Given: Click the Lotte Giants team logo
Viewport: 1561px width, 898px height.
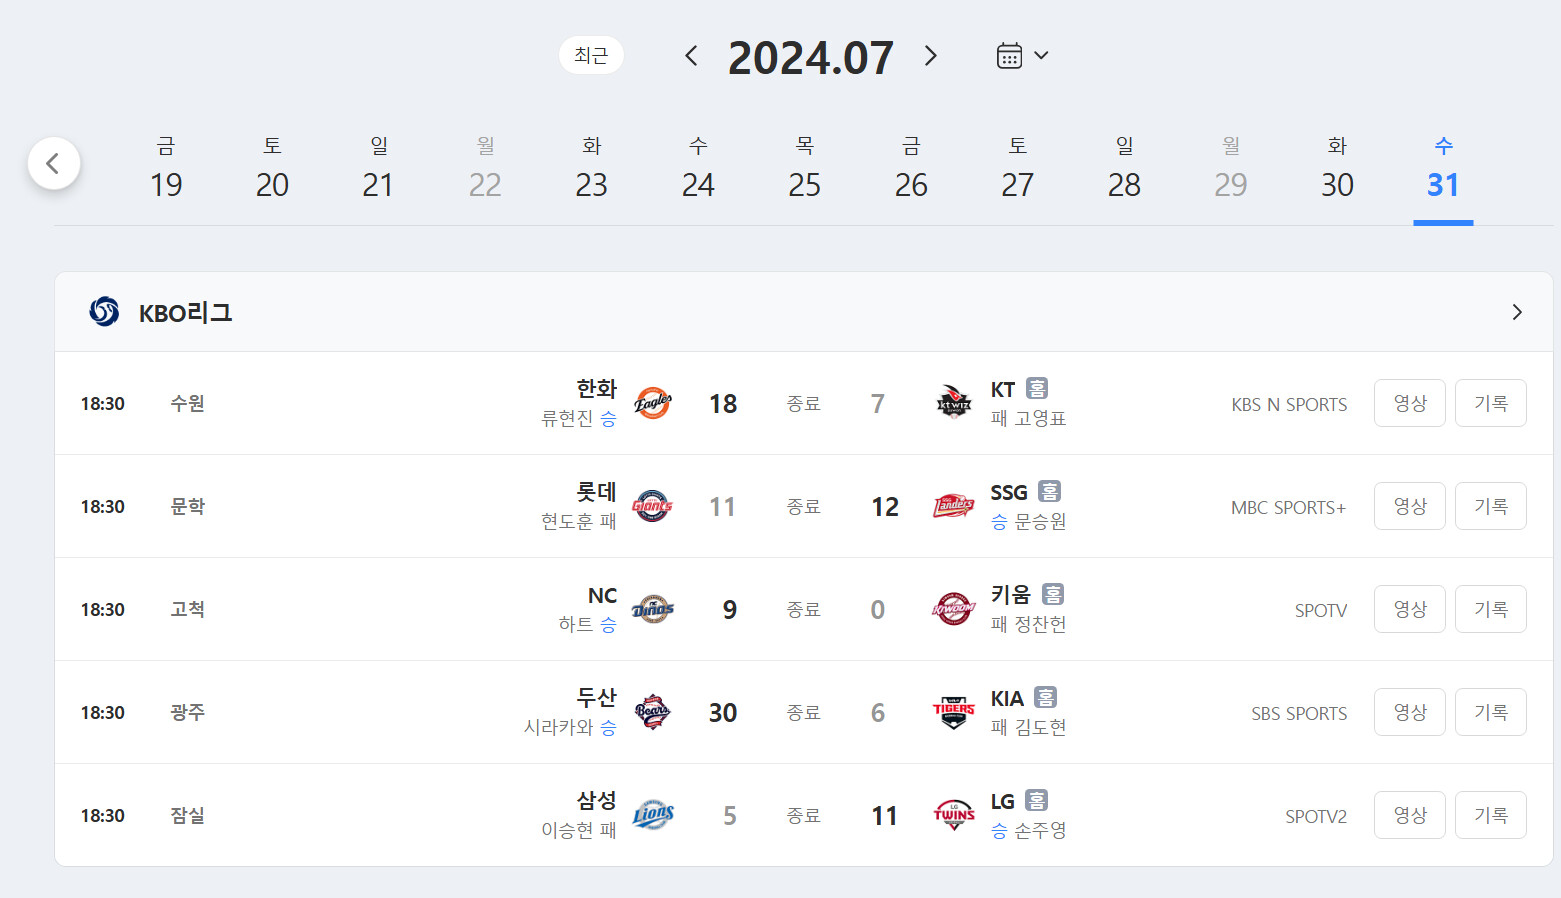Looking at the screenshot, I should click(x=652, y=506).
